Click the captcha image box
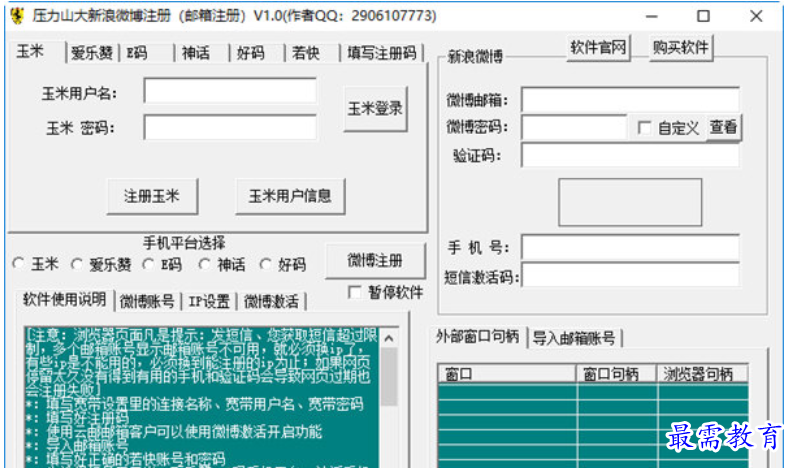The width and height of the screenshot is (790, 468). click(x=630, y=202)
